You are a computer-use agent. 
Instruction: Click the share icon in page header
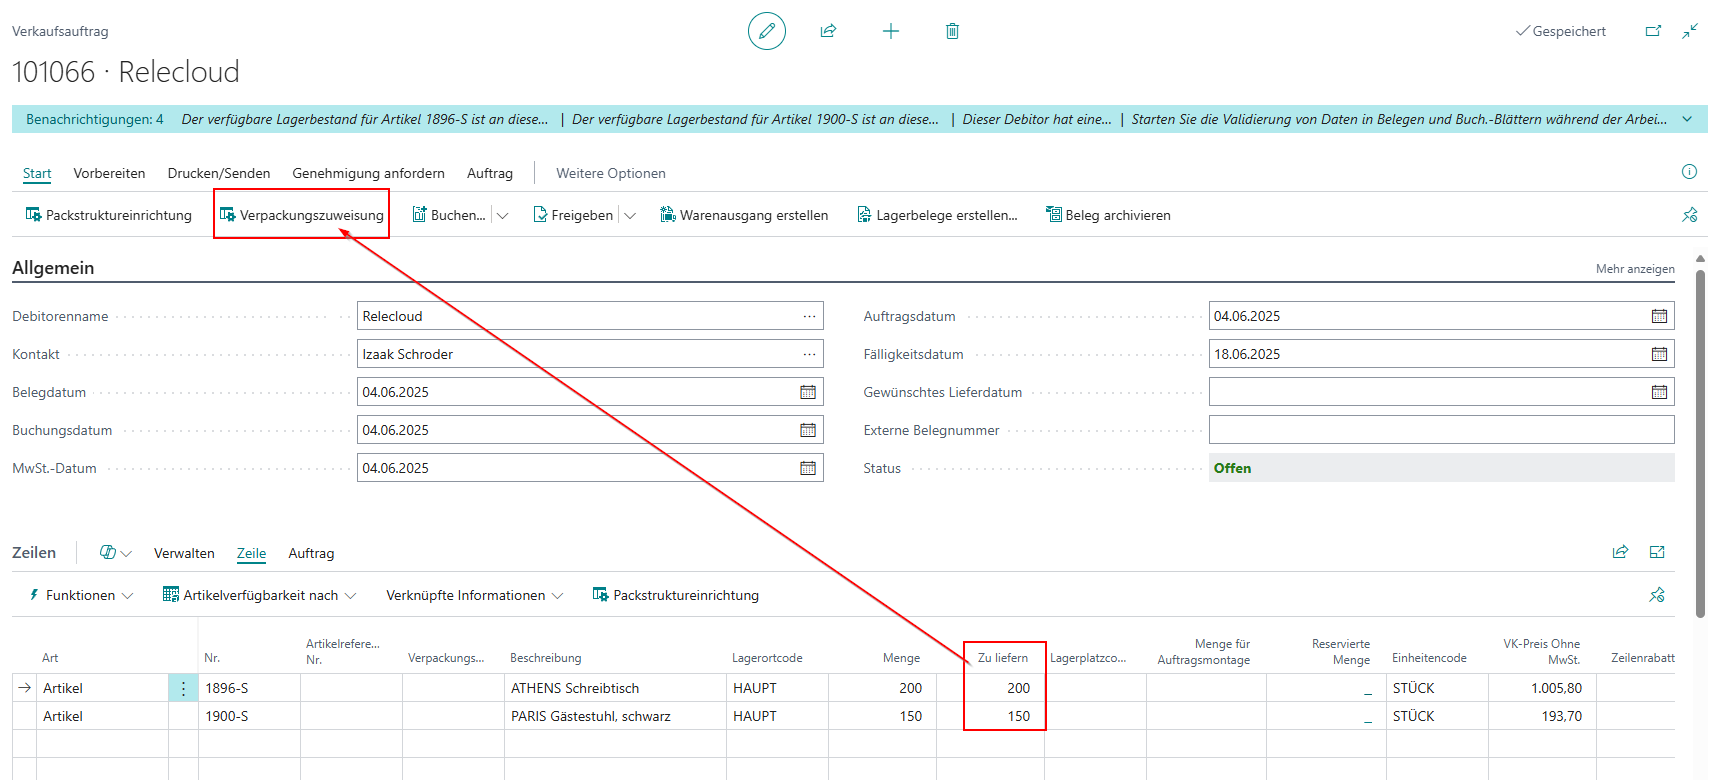pos(828,31)
